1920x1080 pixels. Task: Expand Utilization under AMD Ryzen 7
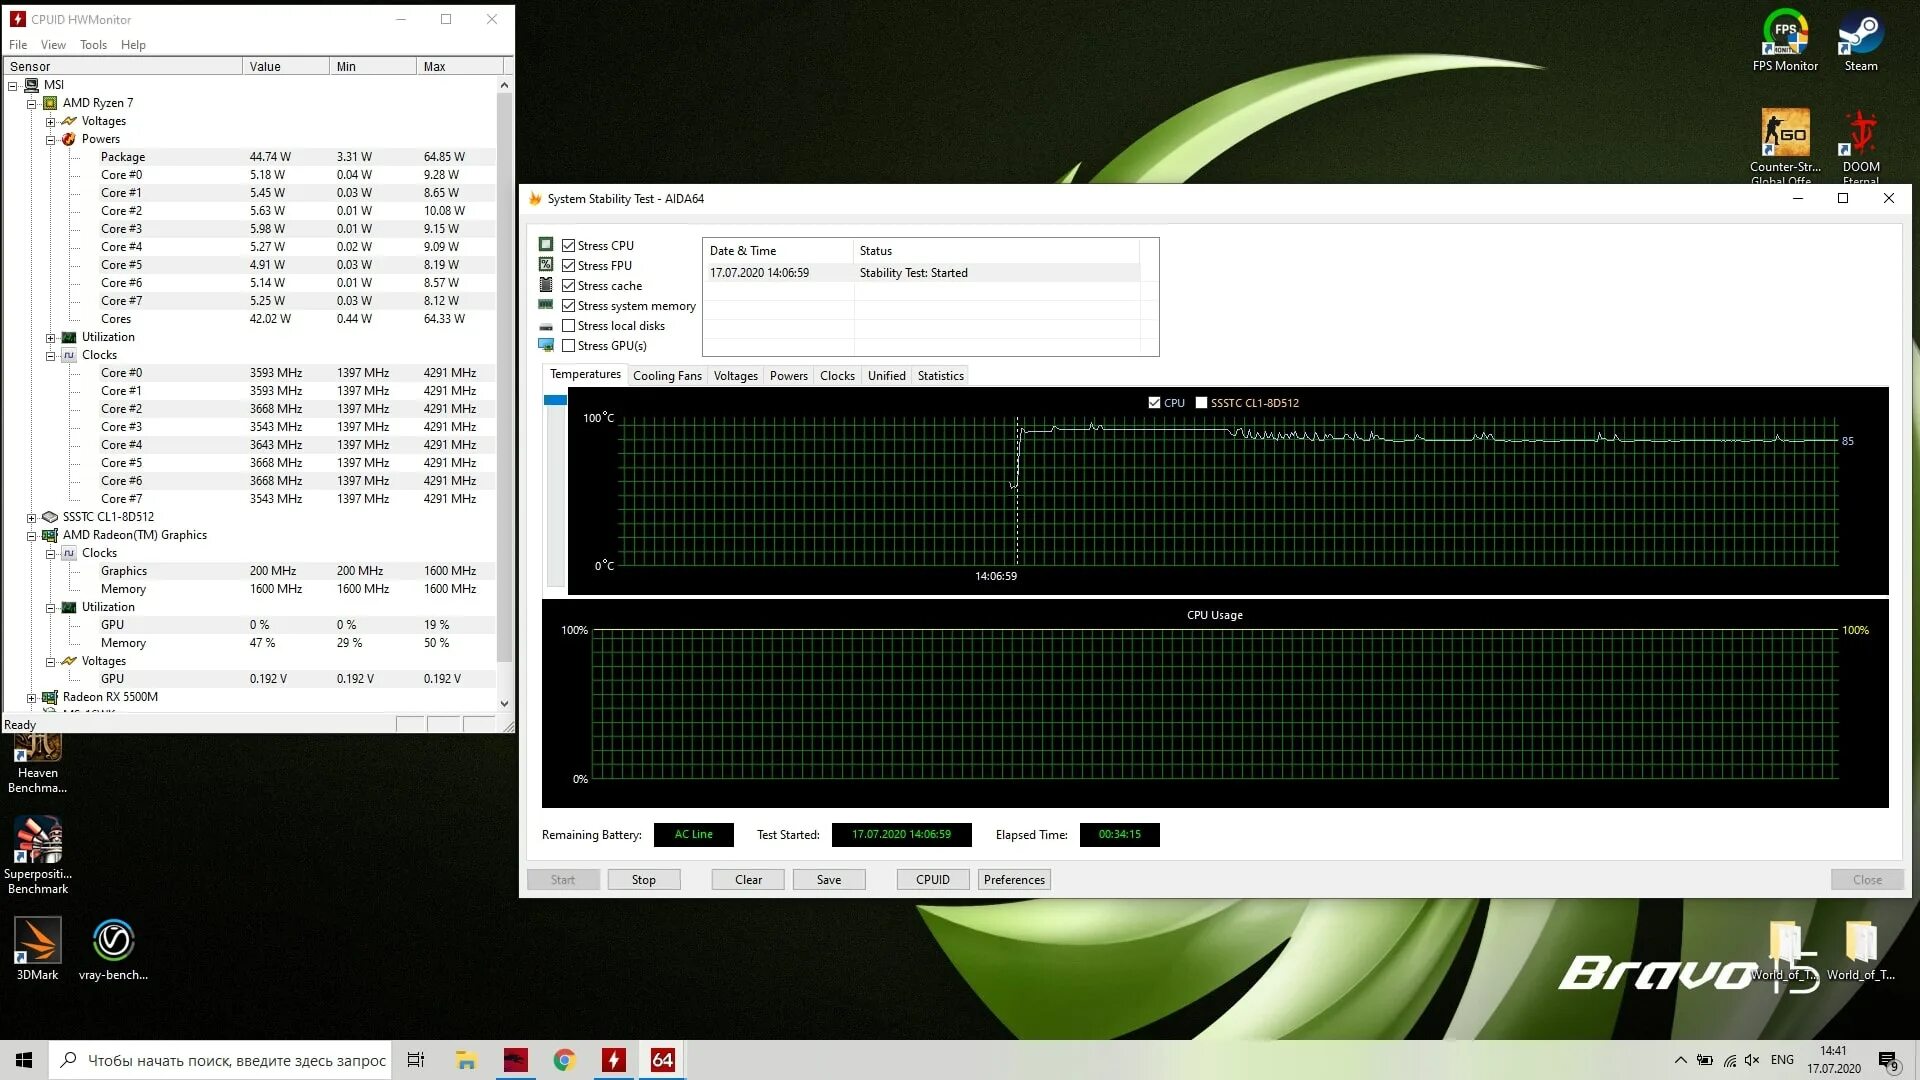(x=50, y=338)
